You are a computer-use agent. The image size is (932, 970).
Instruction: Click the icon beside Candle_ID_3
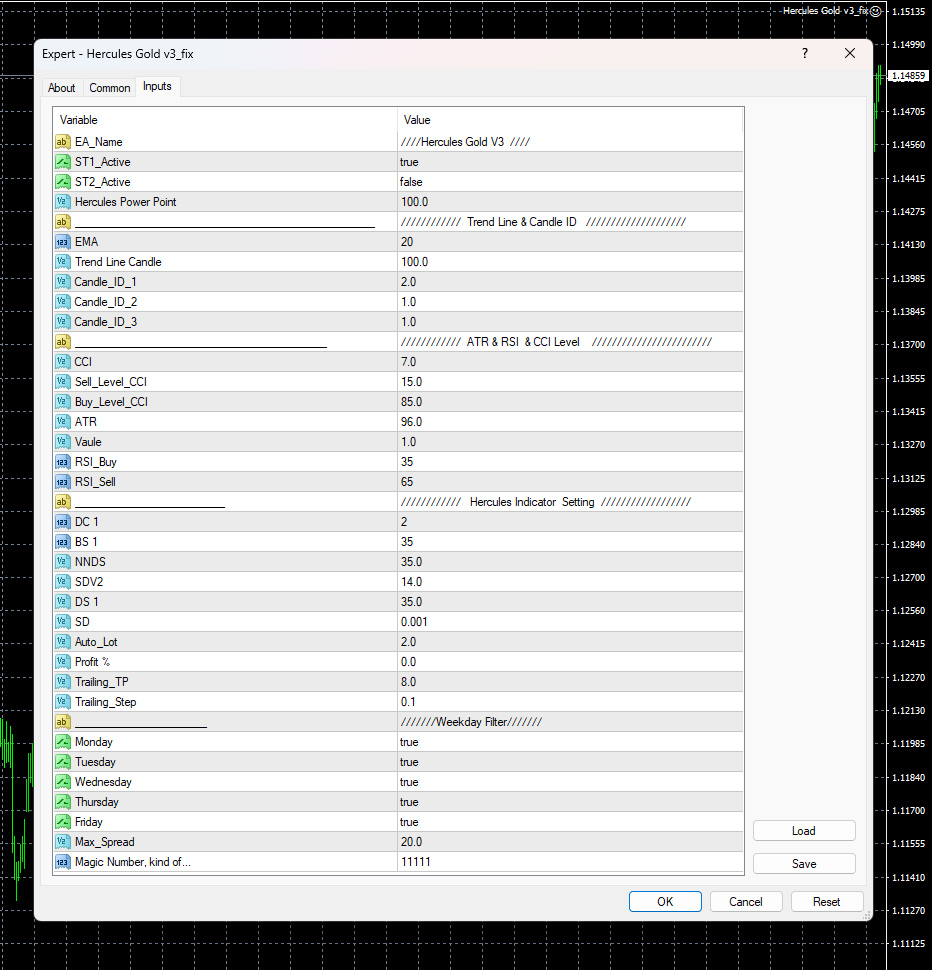click(62, 322)
